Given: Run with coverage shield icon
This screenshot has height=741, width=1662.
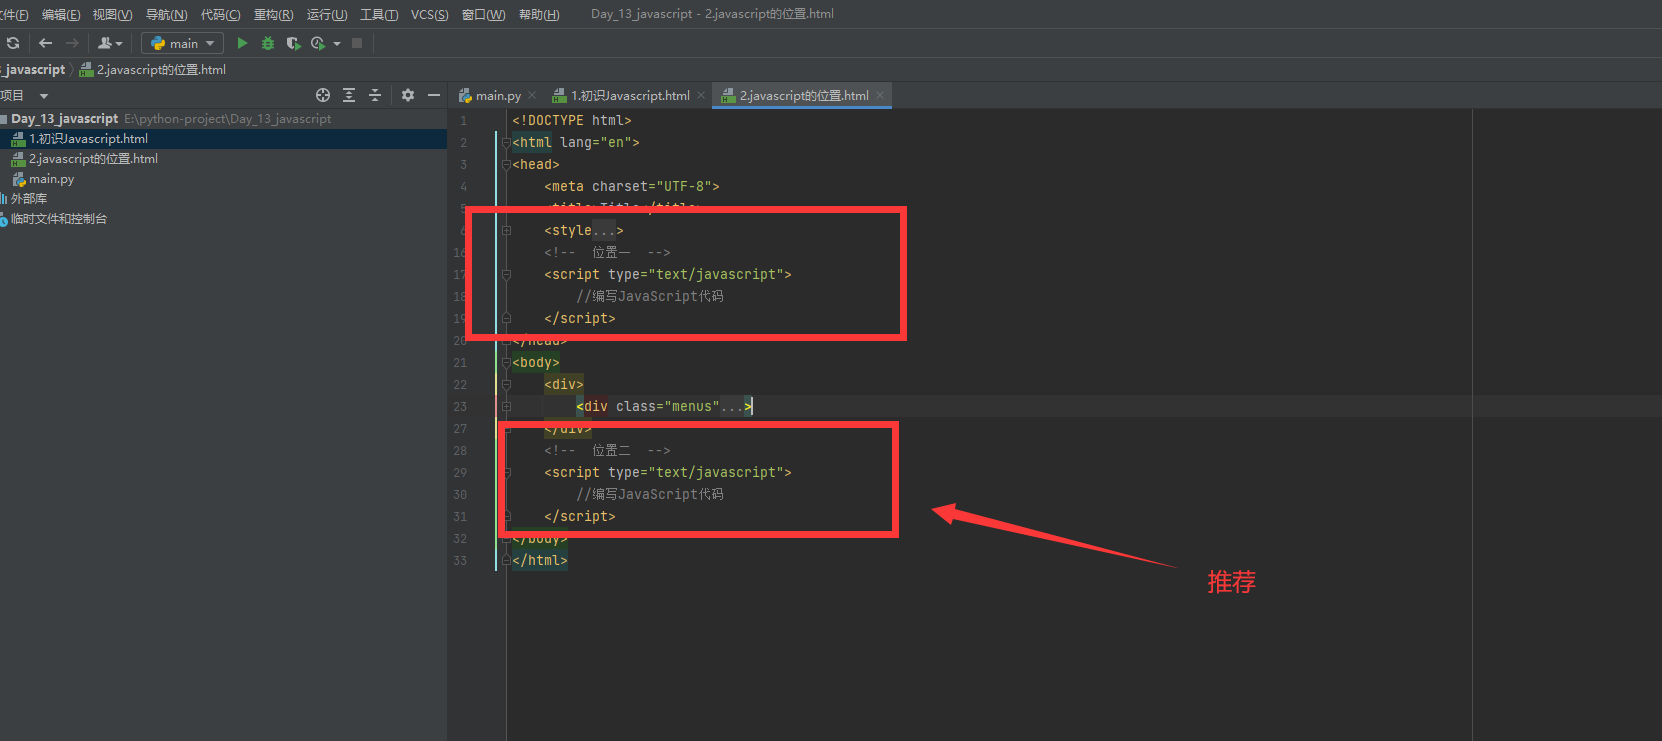Looking at the screenshot, I should pos(293,43).
